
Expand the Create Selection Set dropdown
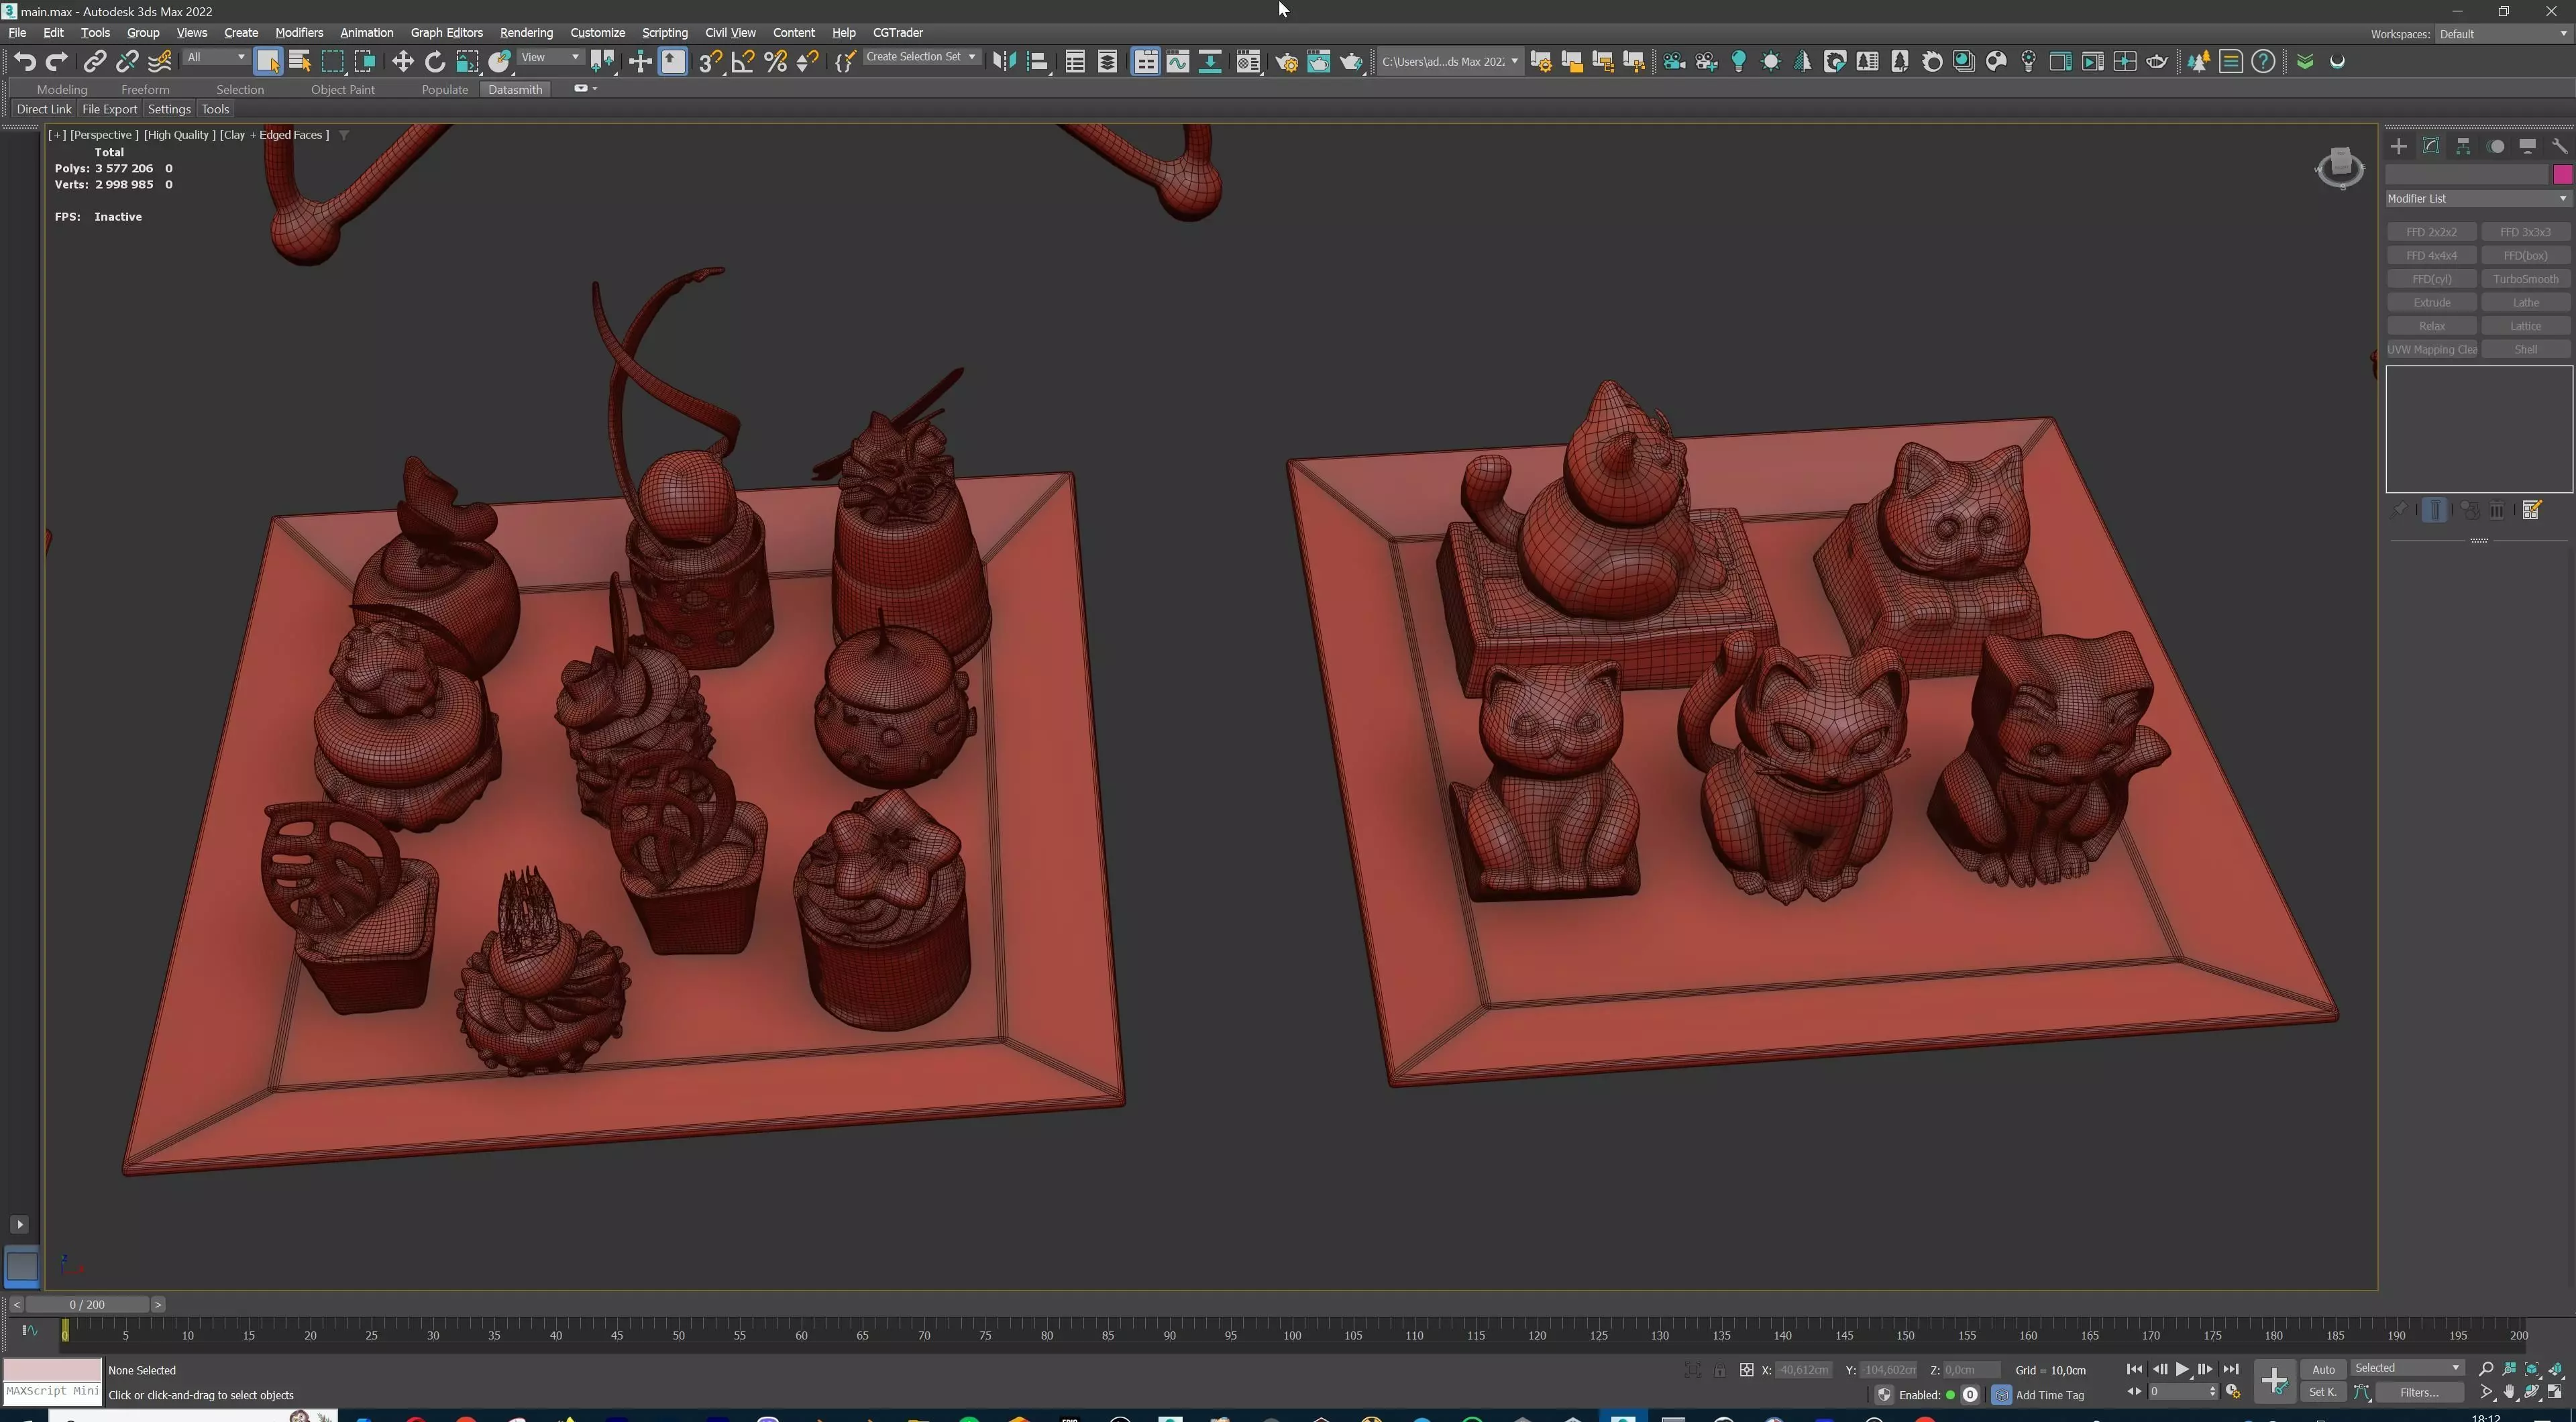(x=971, y=57)
